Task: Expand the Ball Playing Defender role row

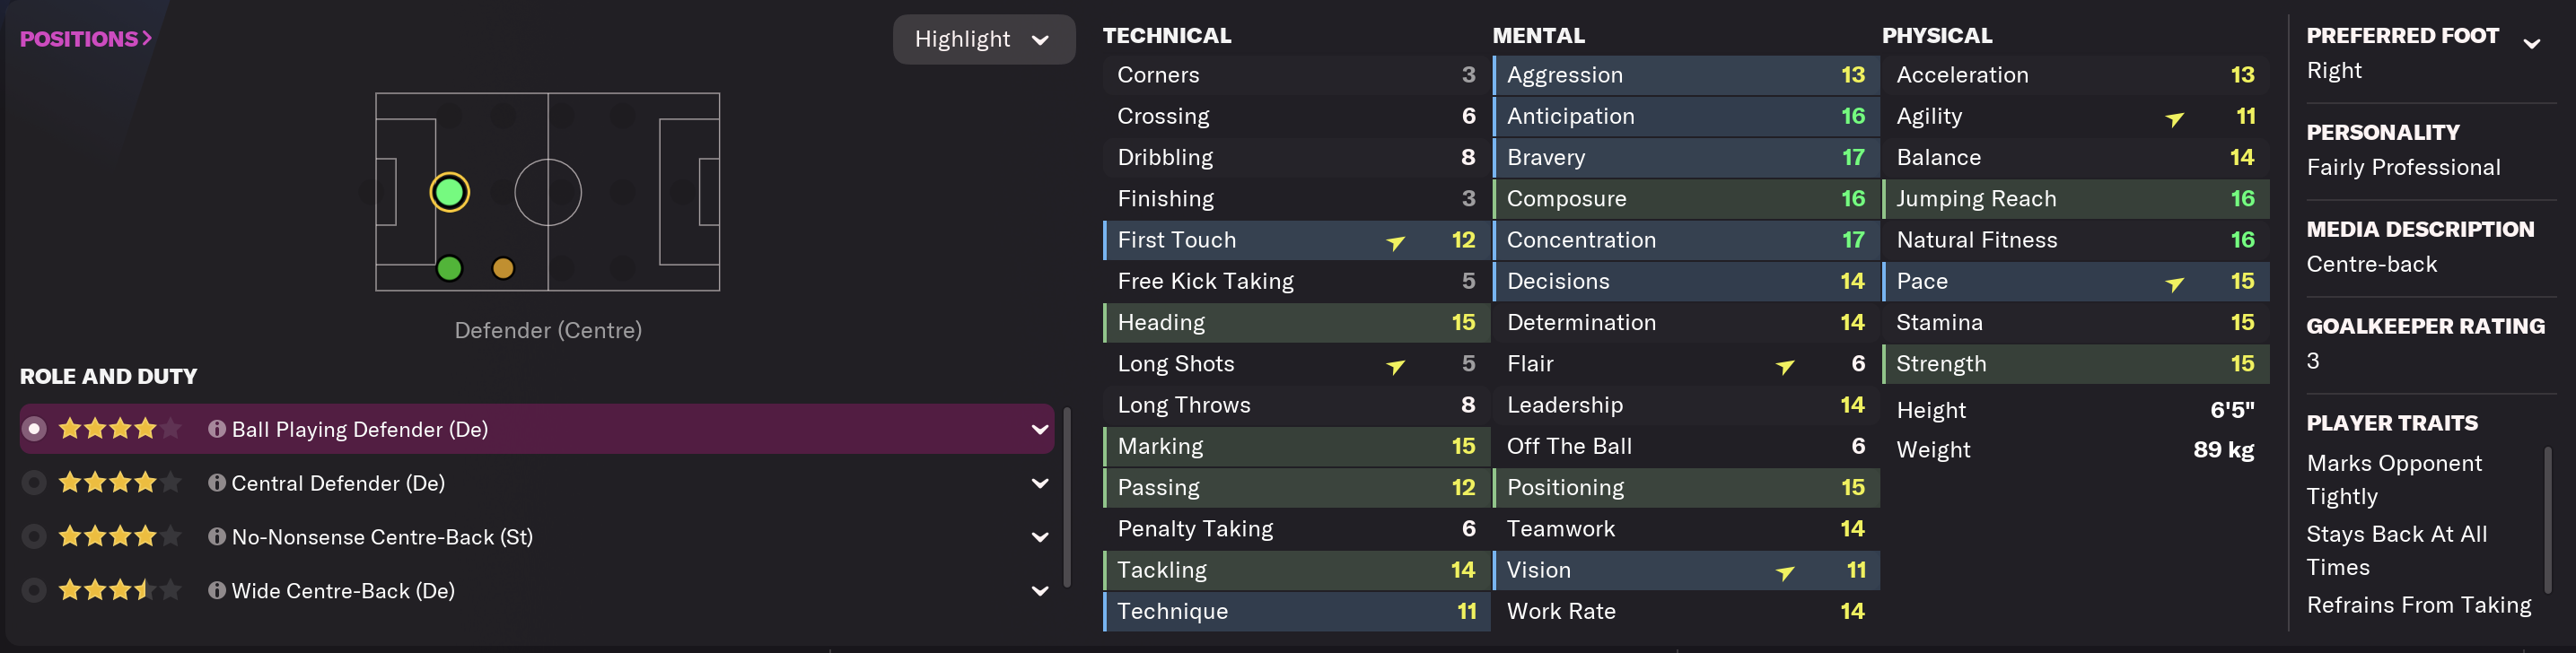Action: tap(1039, 429)
